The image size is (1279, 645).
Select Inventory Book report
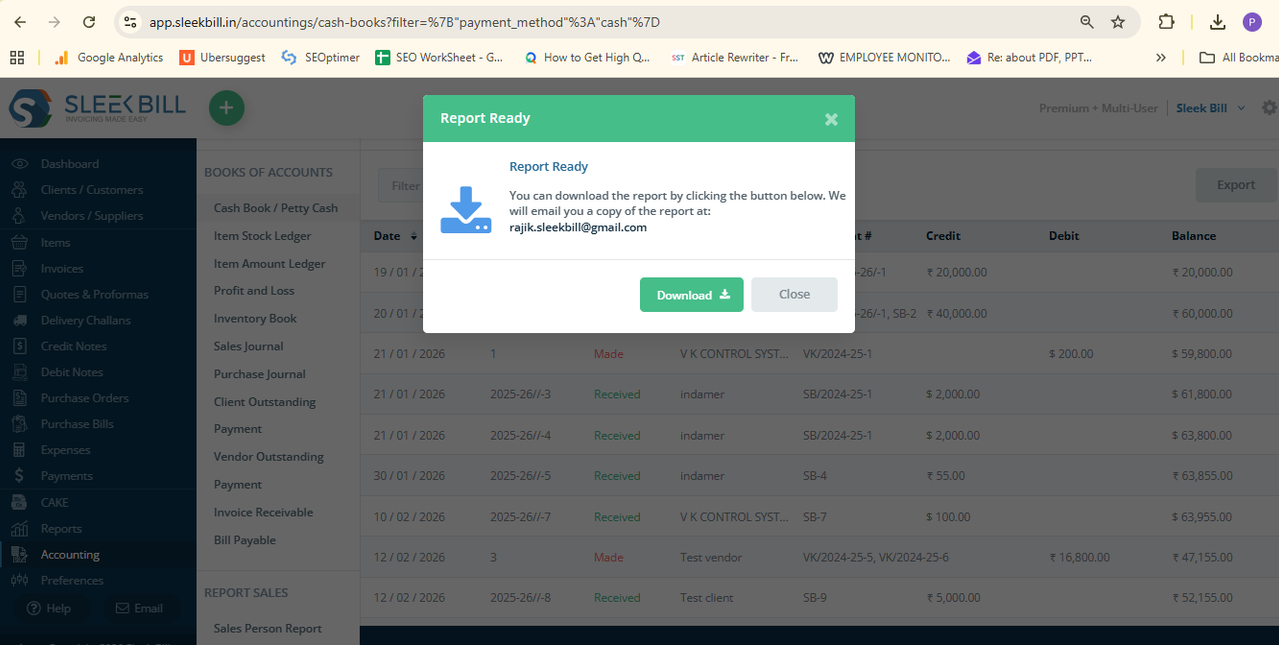(255, 319)
